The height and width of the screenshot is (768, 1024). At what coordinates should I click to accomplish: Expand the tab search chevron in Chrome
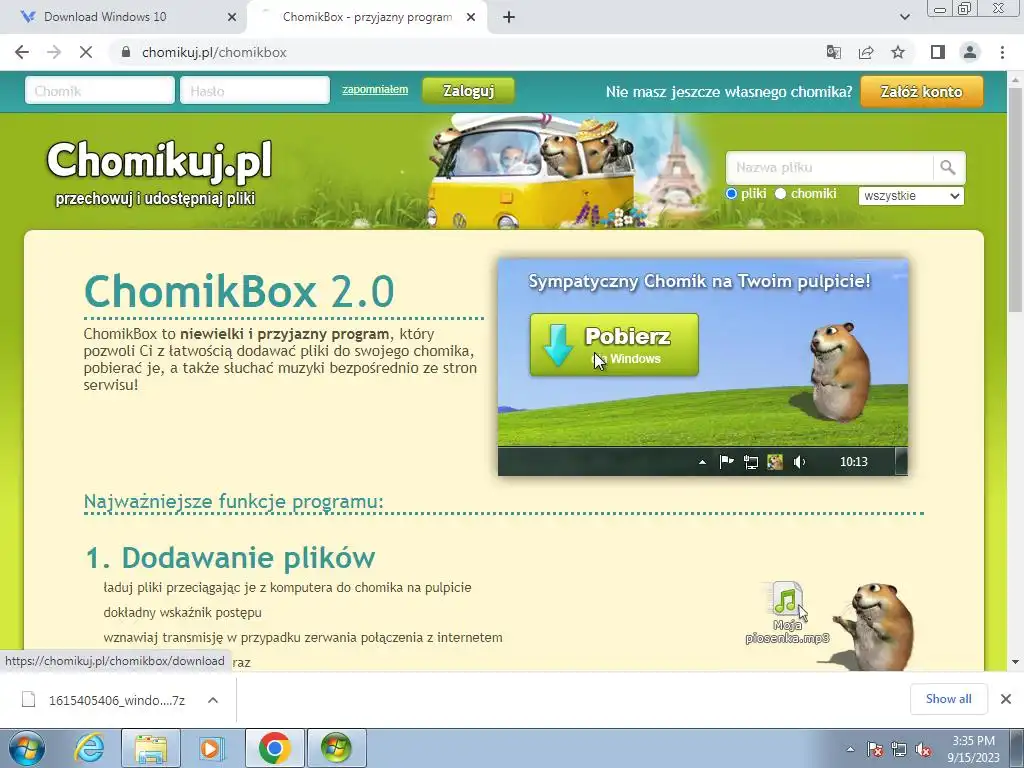pos(904,17)
